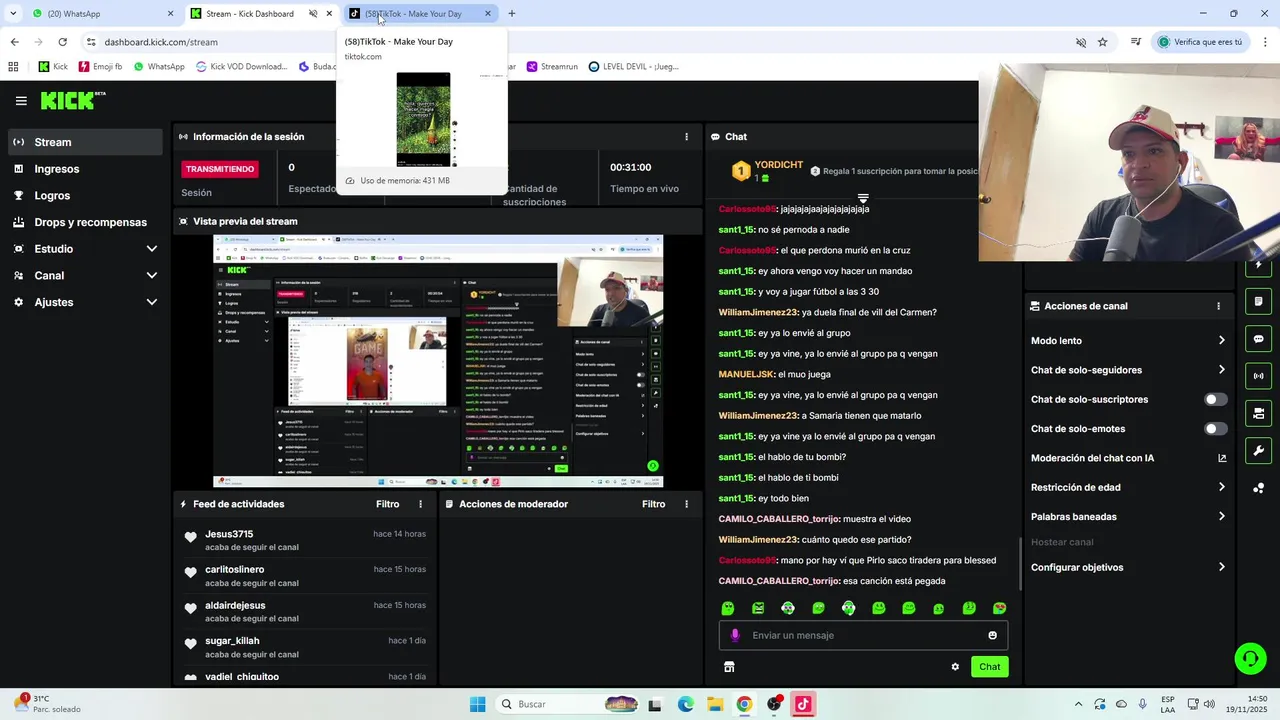Open the Windows Start menu
Screen dimensions: 1280x720
pyautogui.click(x=477, y=704)
